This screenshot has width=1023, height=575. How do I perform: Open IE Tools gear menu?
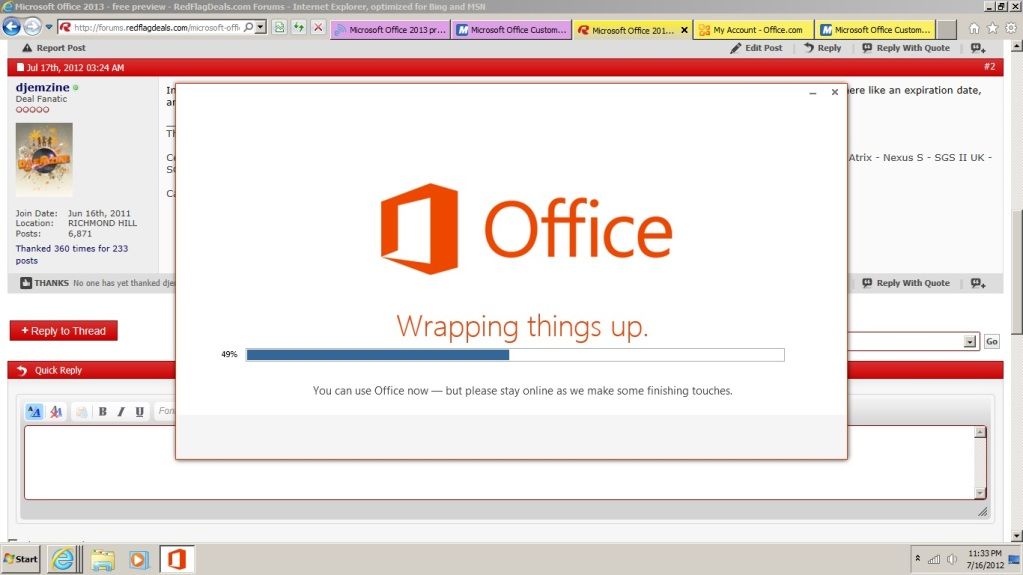click(x=1011, y=28)
